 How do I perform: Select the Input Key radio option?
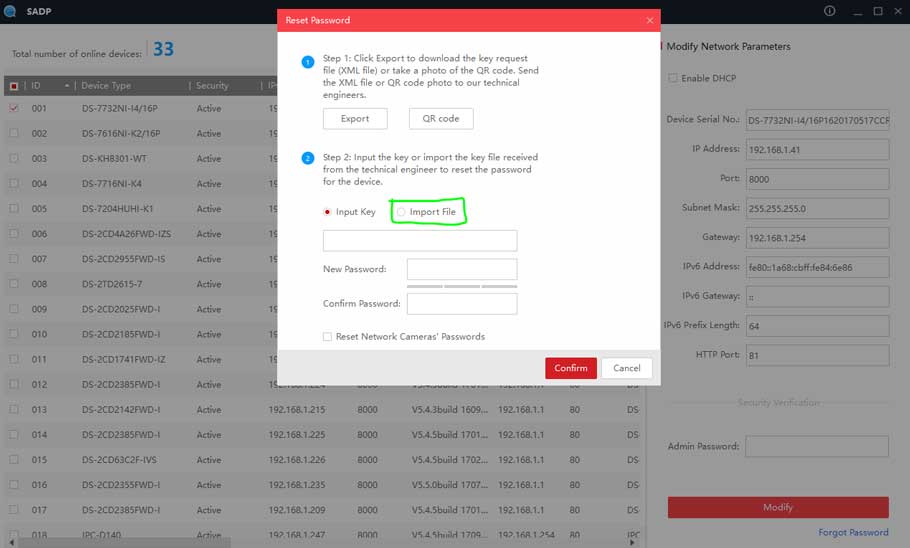tap(327, 212)
